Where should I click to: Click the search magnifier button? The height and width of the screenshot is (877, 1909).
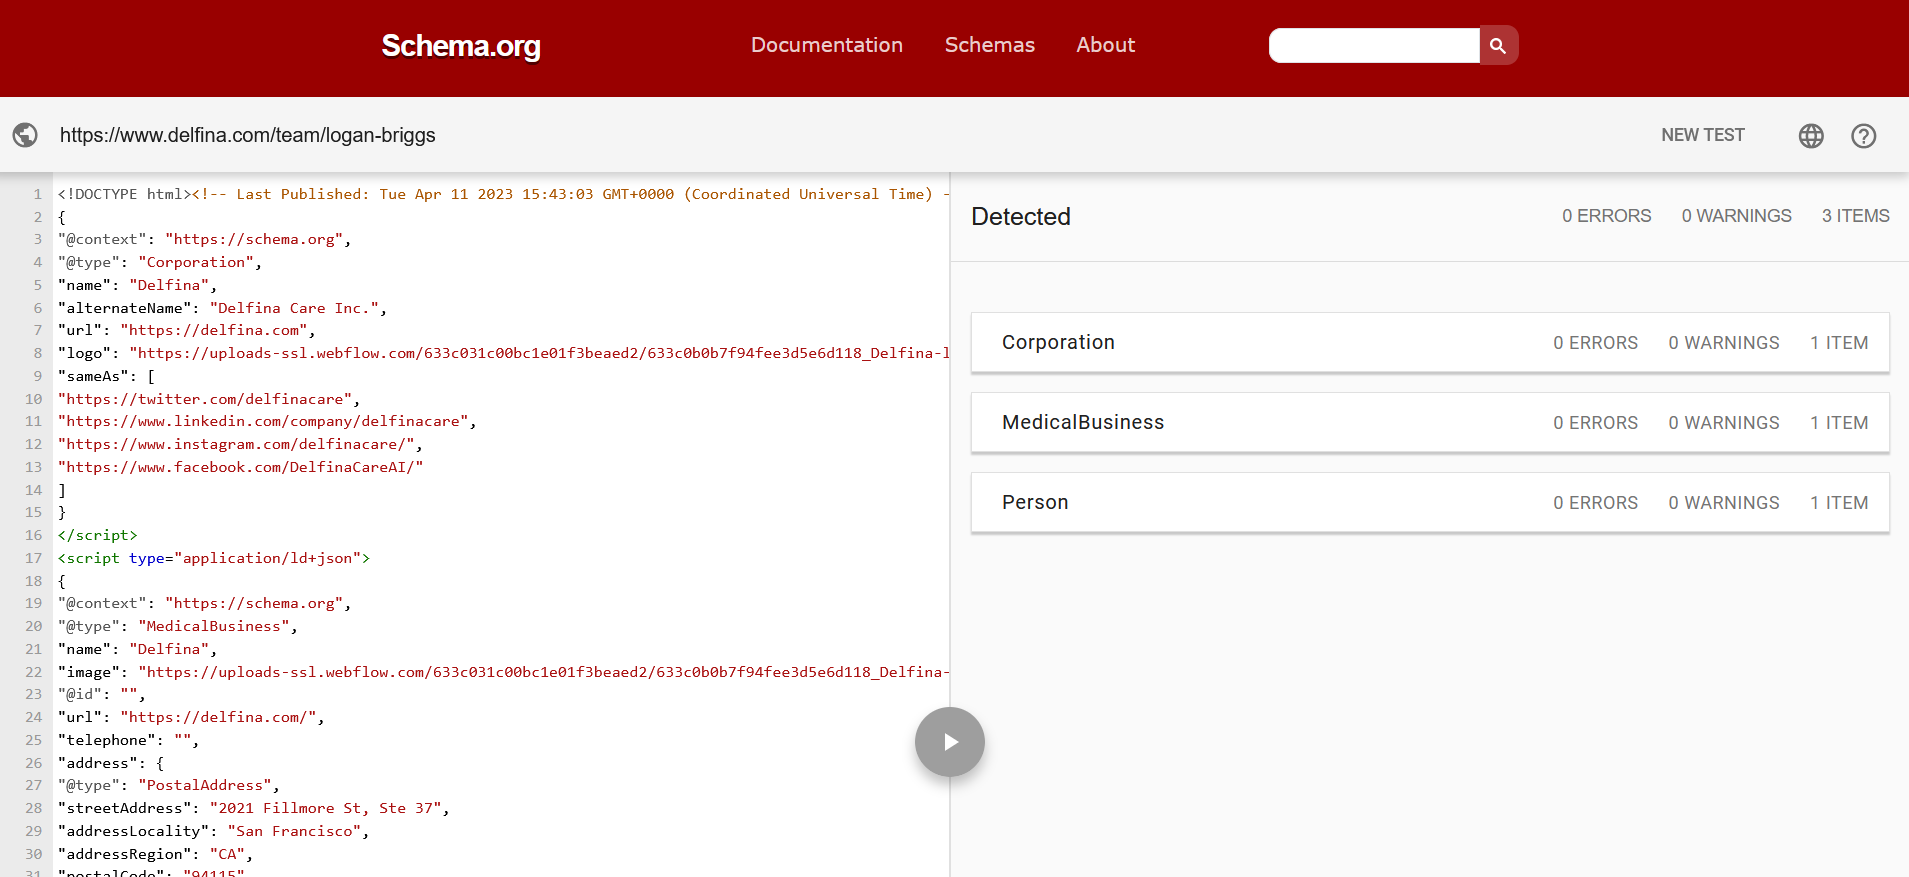[1498, 45]
